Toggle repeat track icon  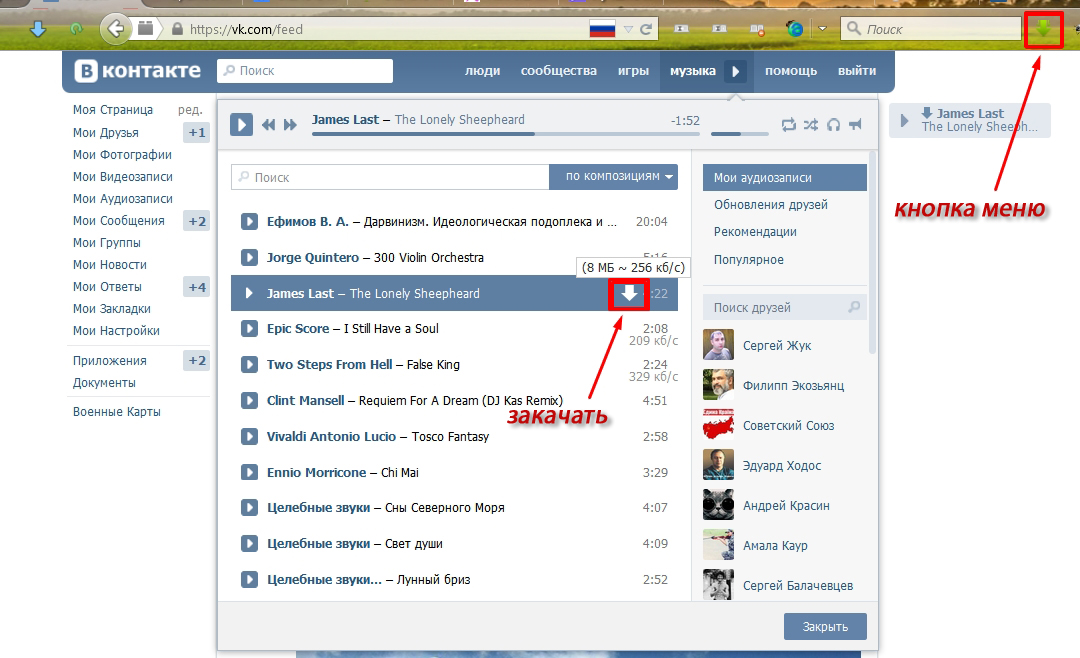point(789,125)
